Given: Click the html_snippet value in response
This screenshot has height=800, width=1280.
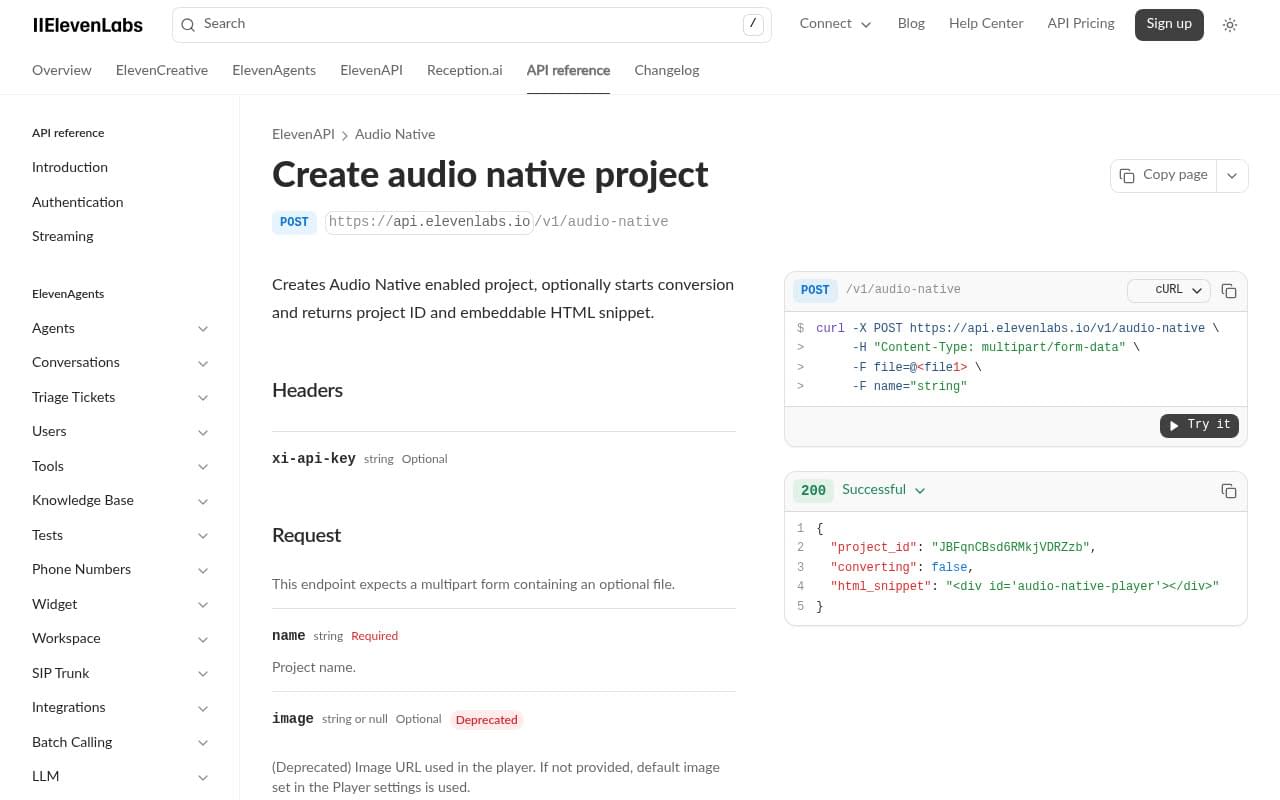Looking at the screenshot, I should coord(1082,587).
